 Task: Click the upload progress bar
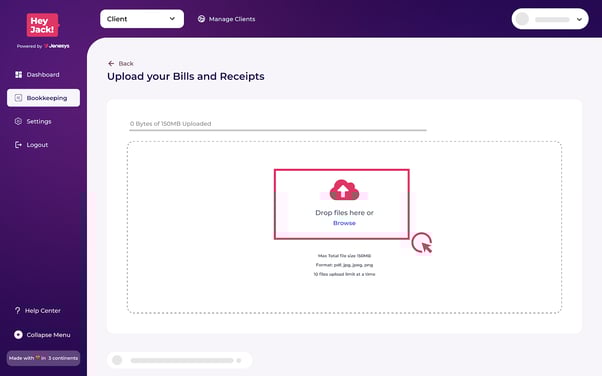(x=278, y=130)
